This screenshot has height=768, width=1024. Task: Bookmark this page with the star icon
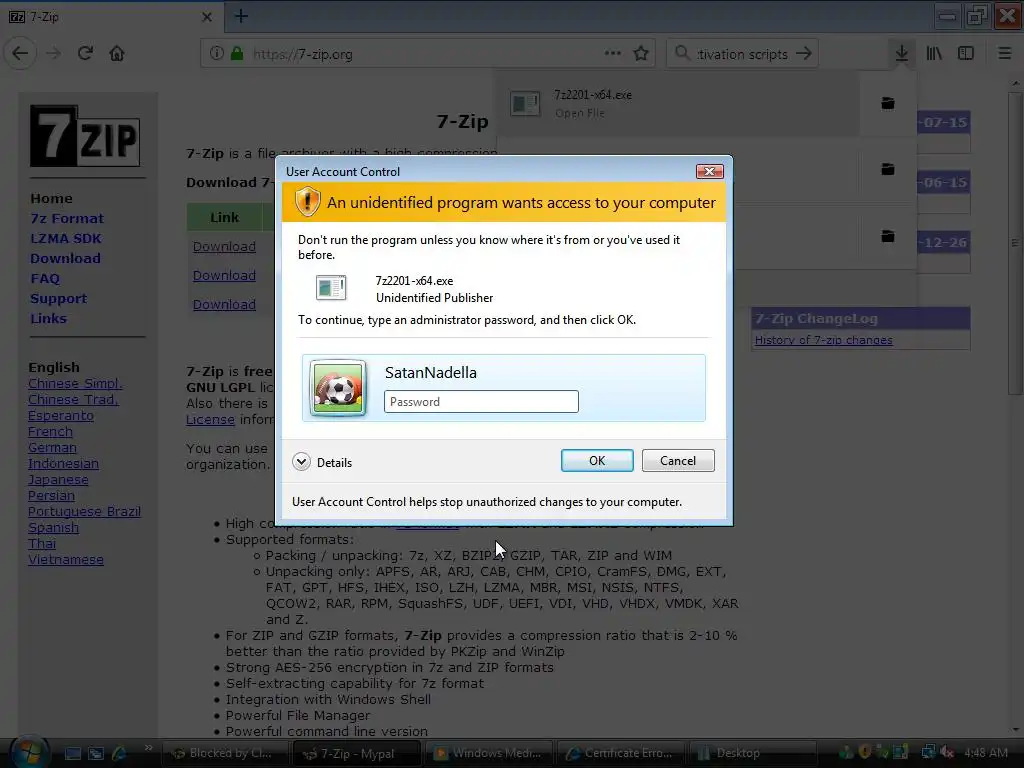pyautogui.click(x=641, y=54)
